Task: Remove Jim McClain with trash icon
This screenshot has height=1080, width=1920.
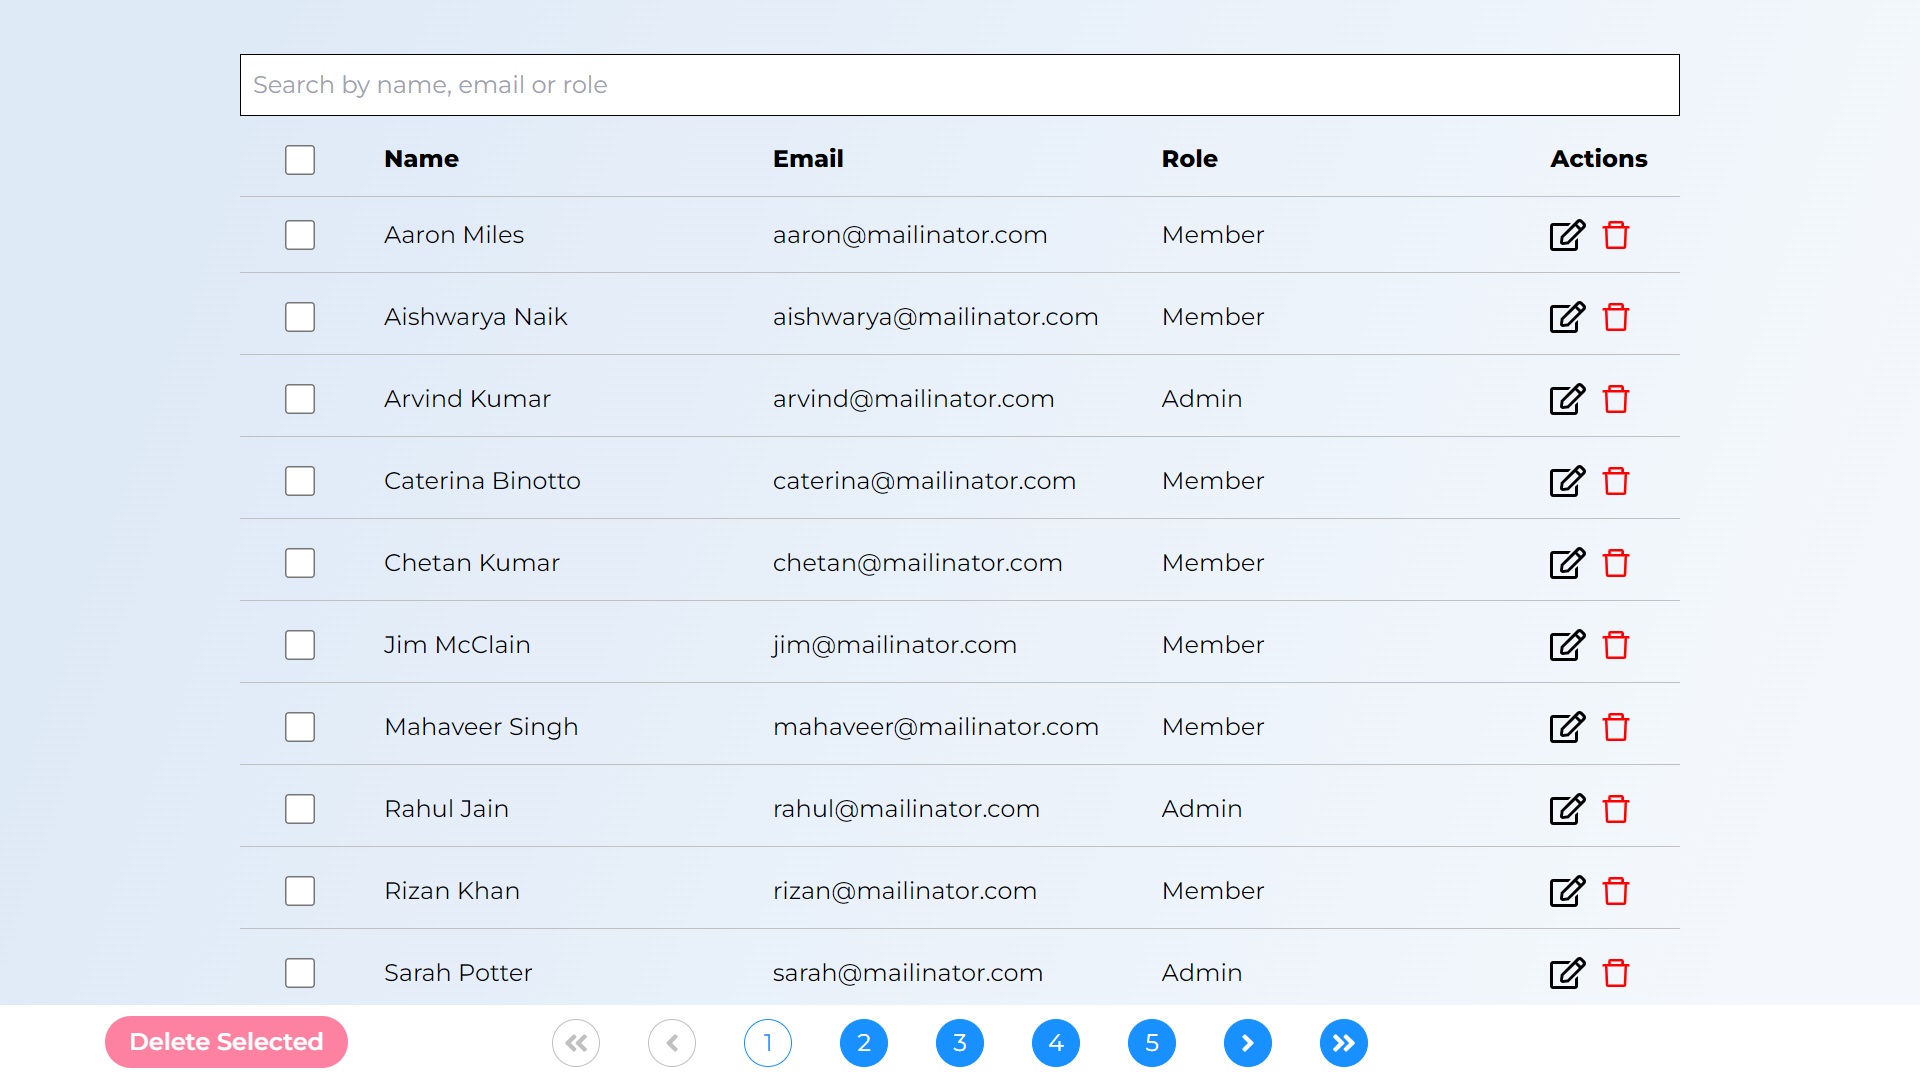Action: (x=1615, y=645)
